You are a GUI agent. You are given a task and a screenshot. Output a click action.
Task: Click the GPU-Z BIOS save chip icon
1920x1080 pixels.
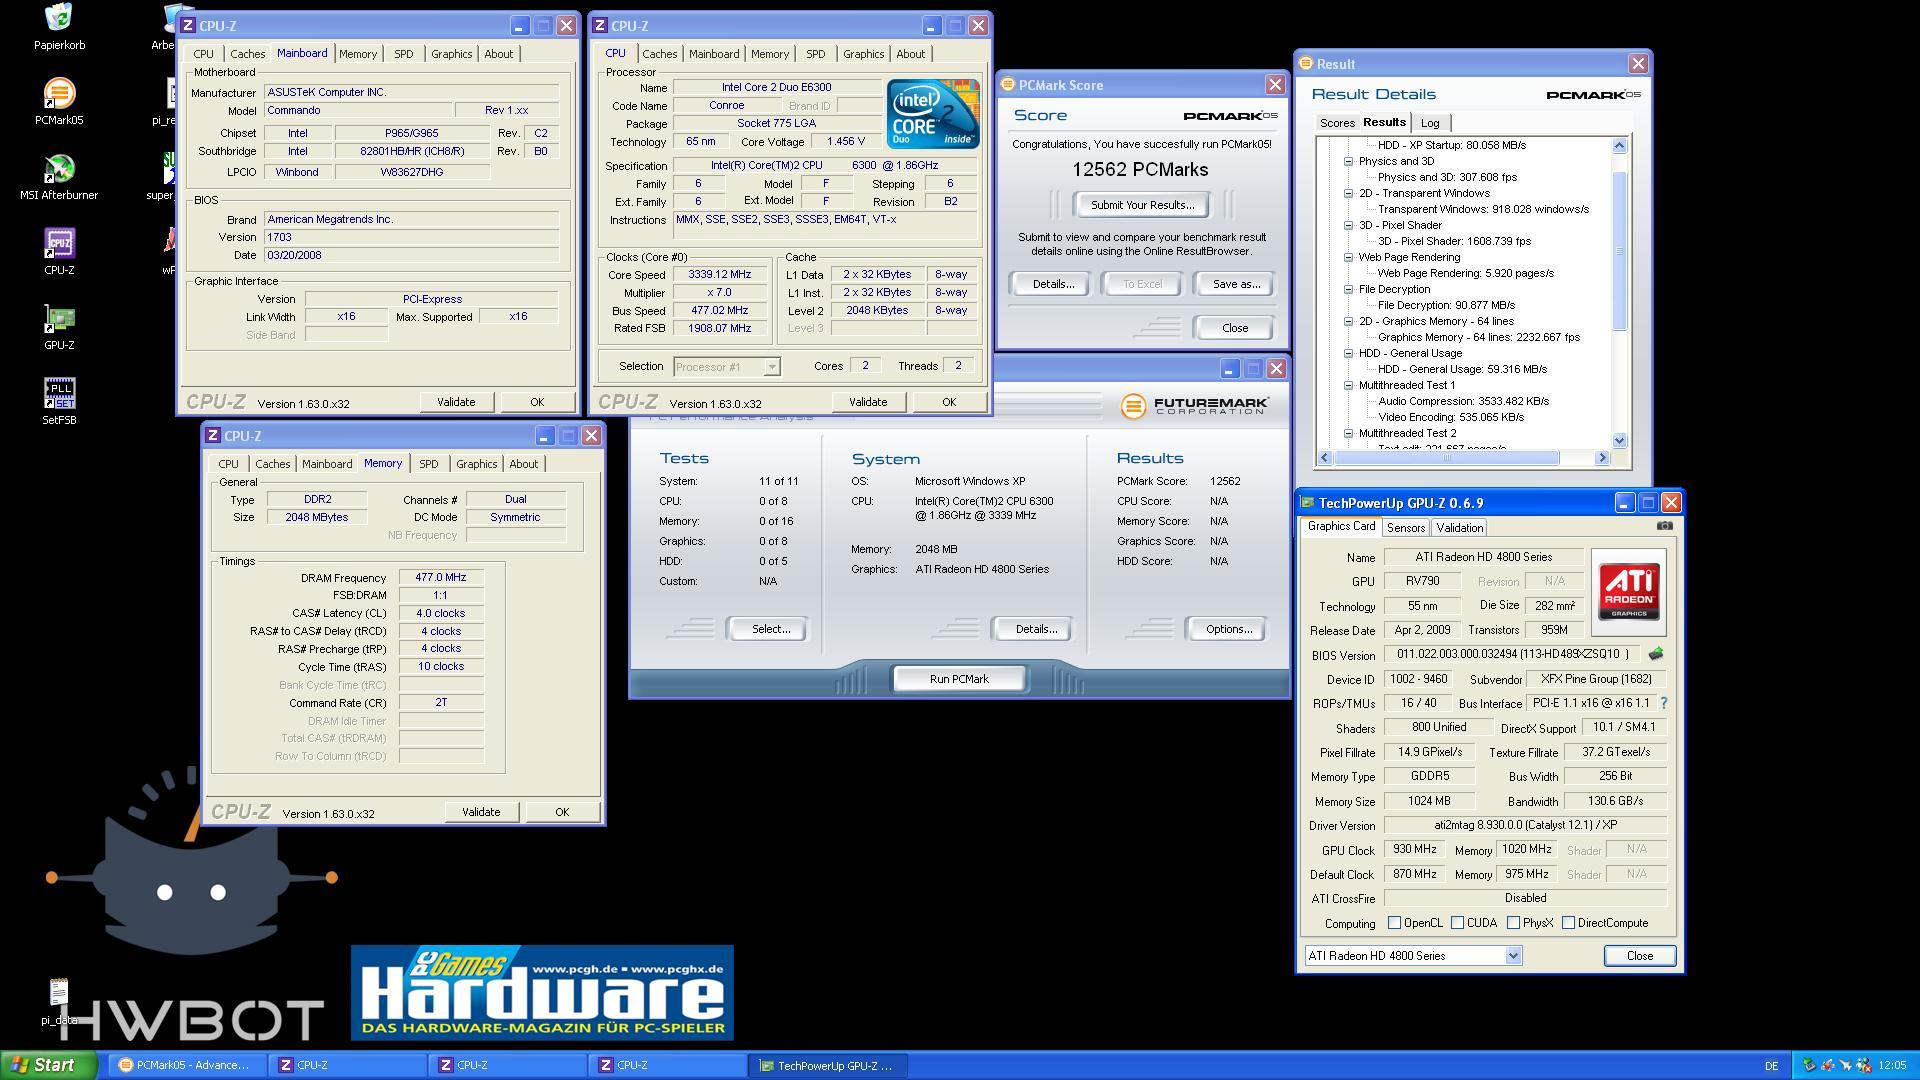pos(1656,654)
